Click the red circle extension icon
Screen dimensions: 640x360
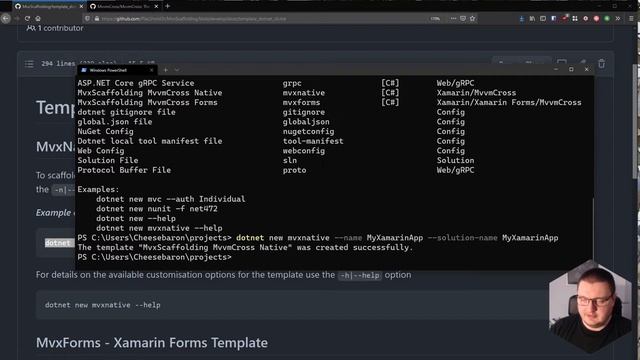pos(596,19)
